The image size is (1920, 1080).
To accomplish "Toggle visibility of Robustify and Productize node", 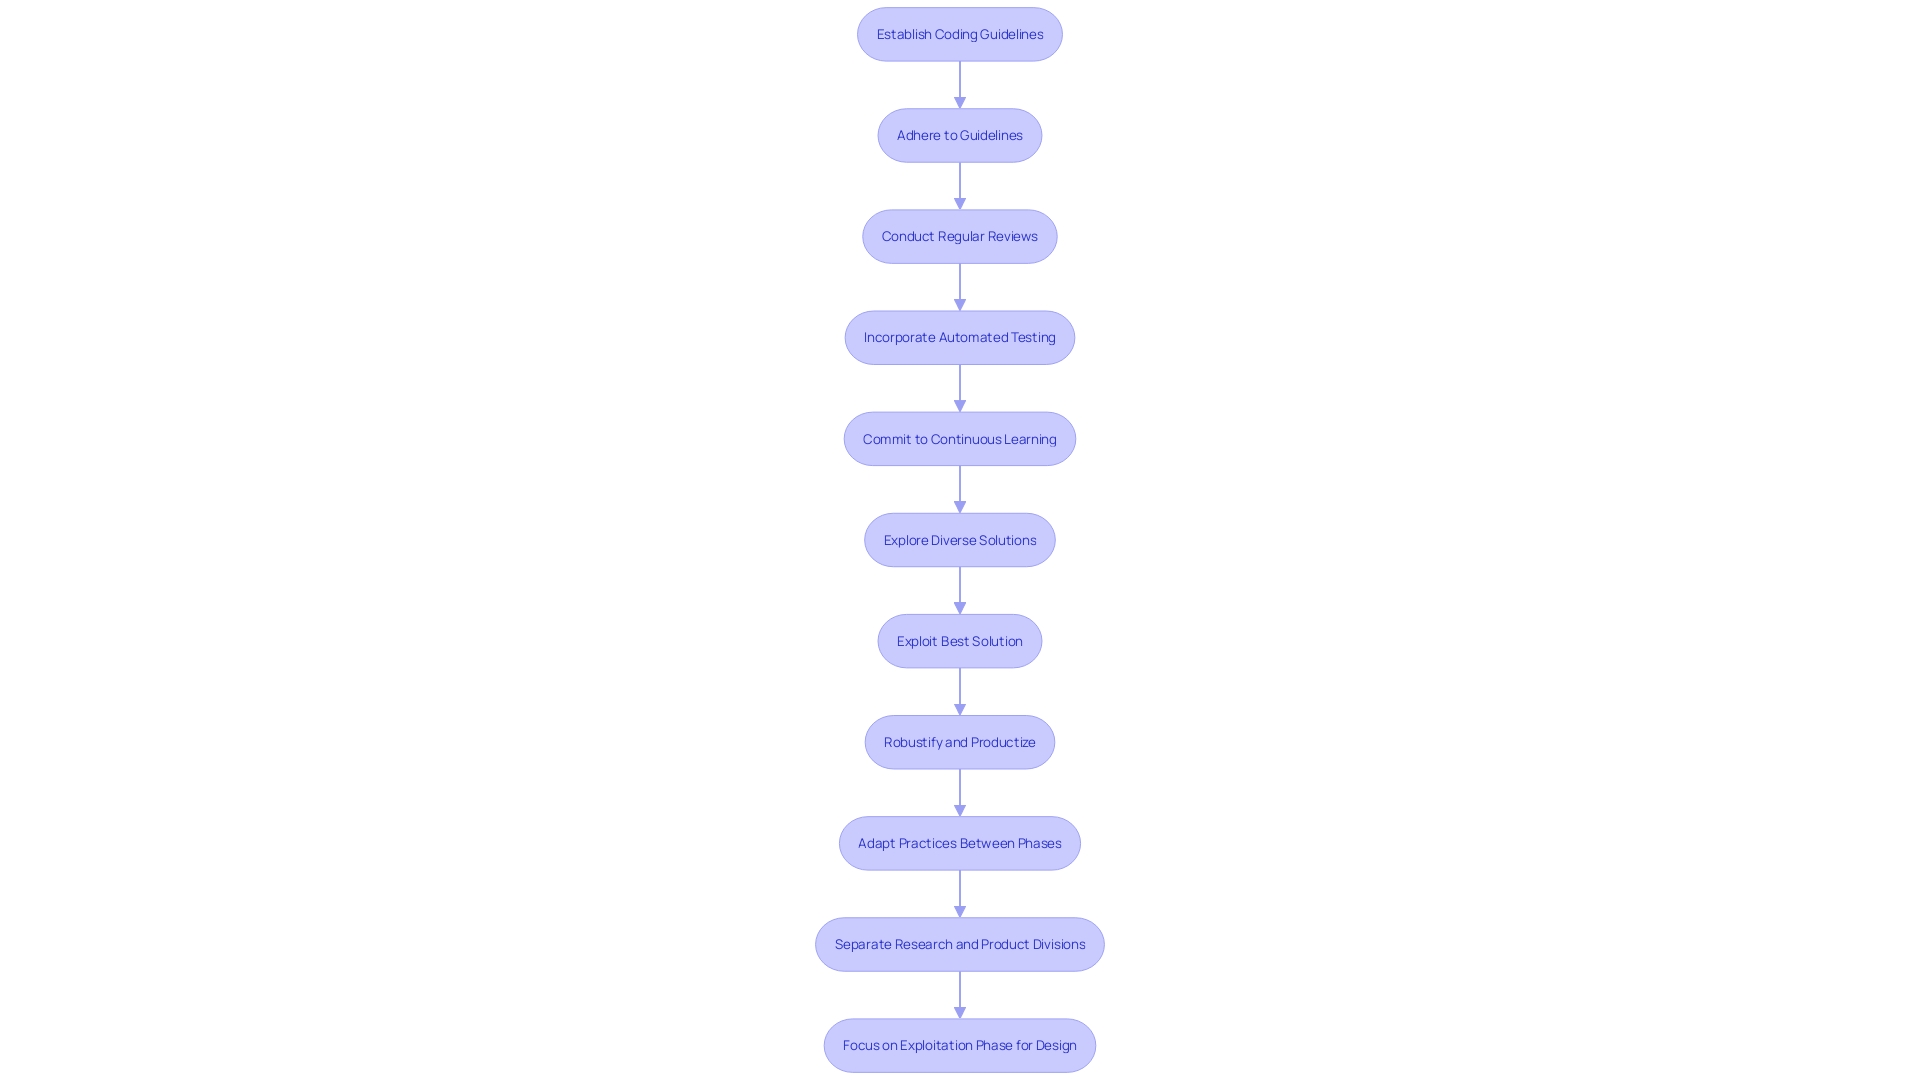I will pos(960,741).
